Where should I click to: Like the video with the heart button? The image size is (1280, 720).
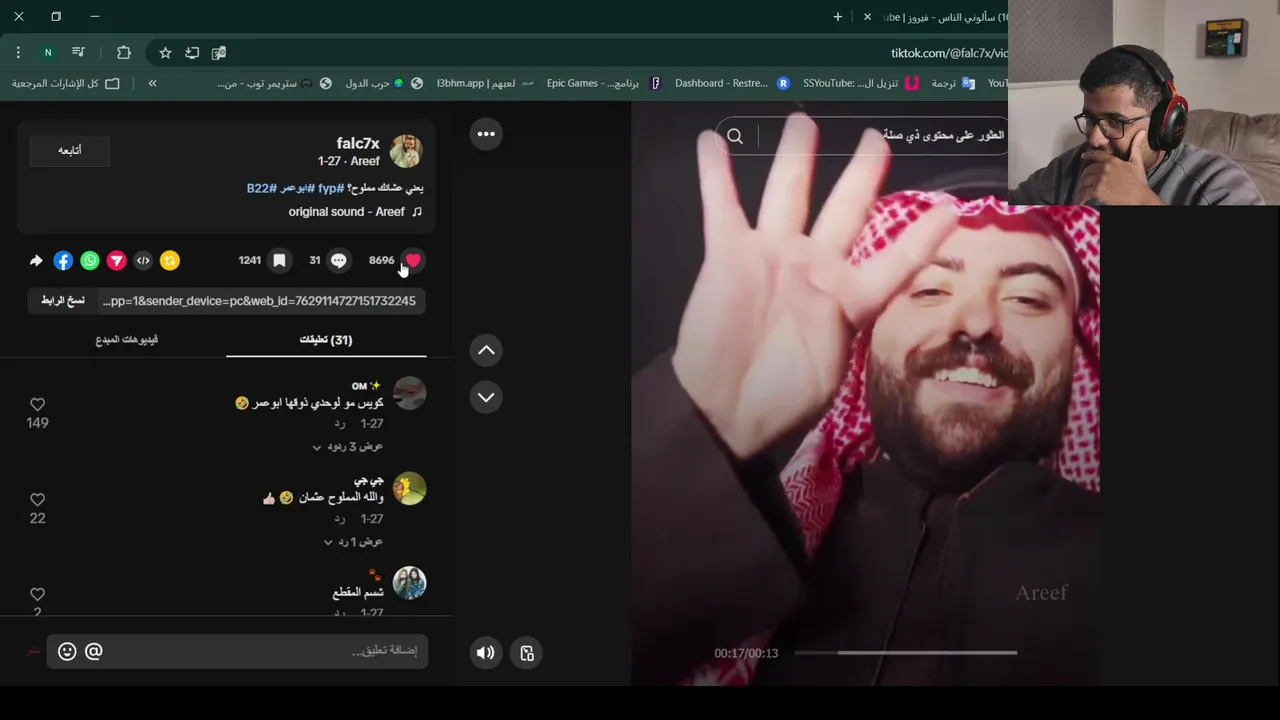pyautogui.click(x=413, y=260)
